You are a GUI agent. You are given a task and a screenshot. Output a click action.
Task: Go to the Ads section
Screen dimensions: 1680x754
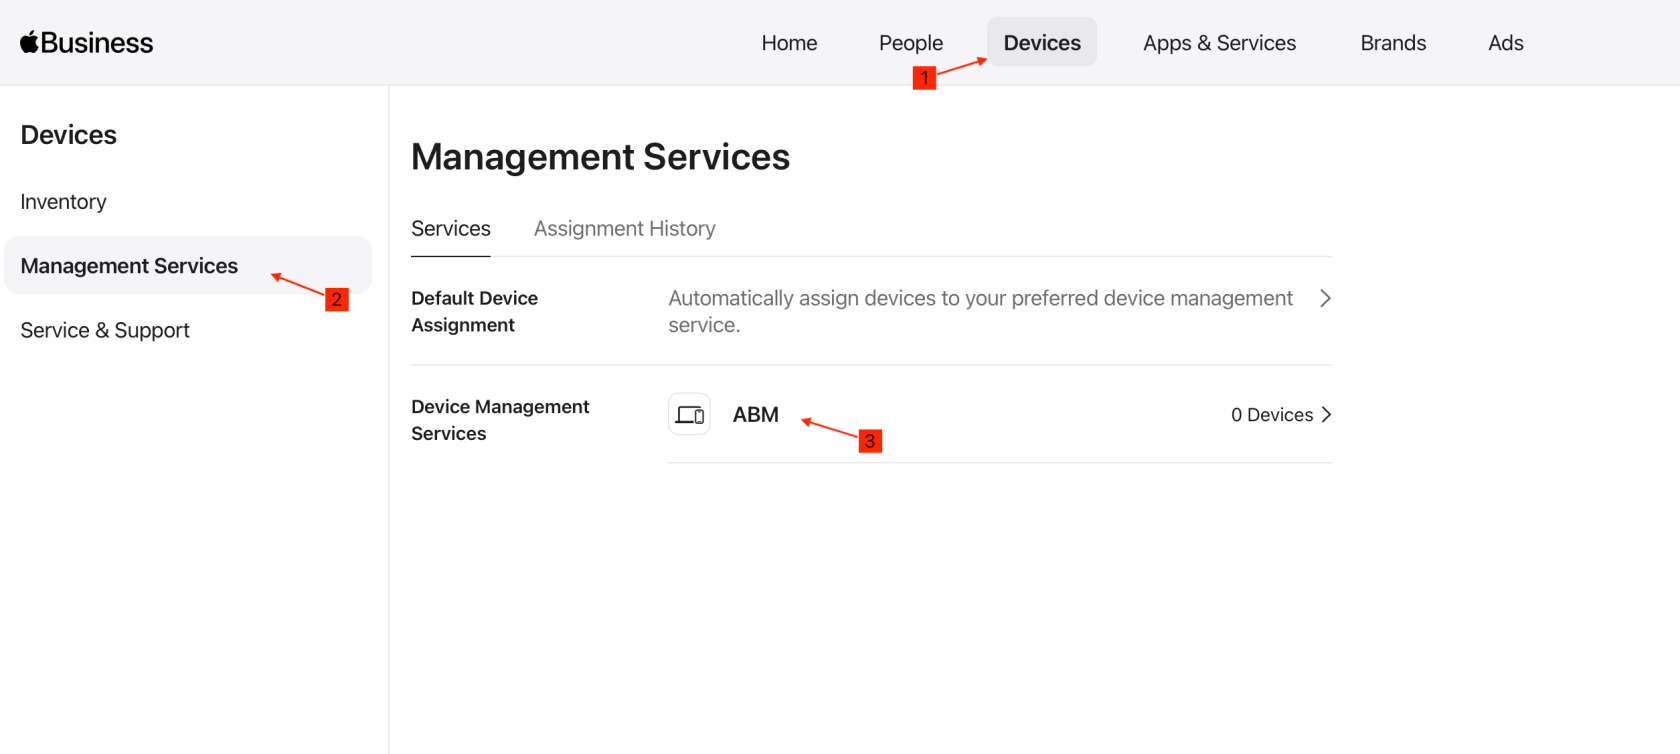(1505, 43)
